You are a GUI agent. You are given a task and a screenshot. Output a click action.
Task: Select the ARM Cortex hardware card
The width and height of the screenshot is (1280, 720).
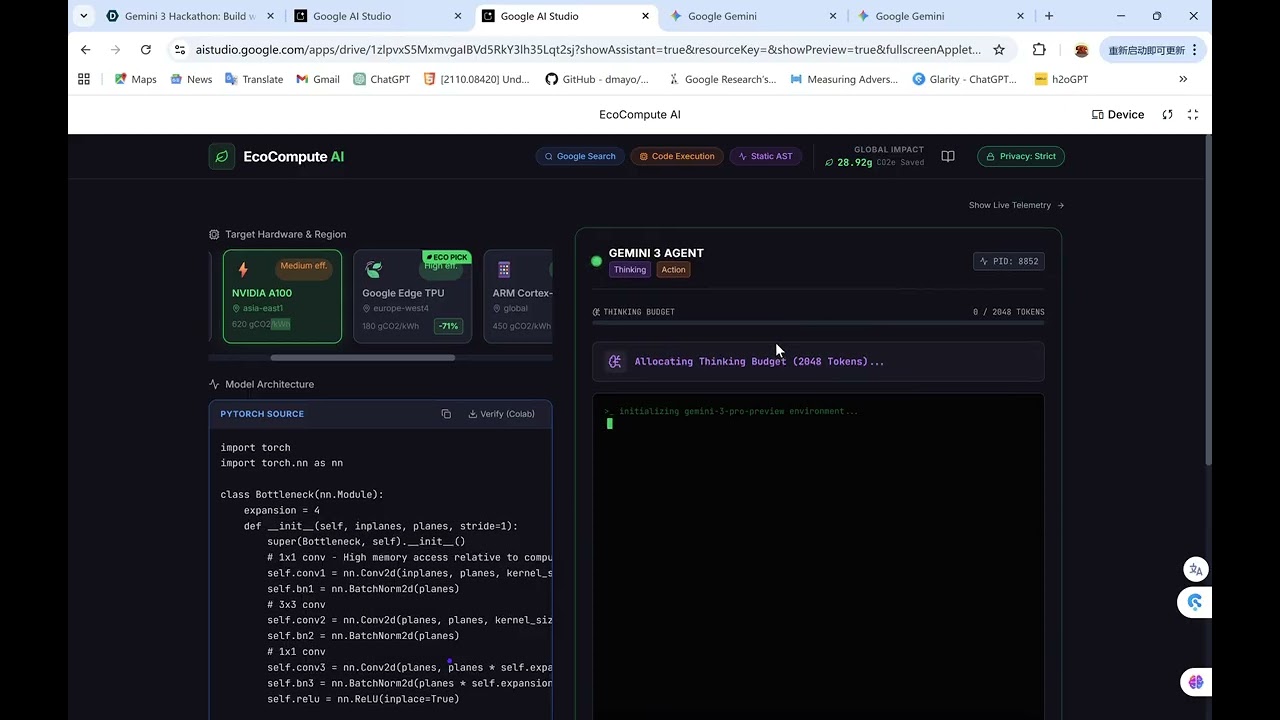[518, 296]
